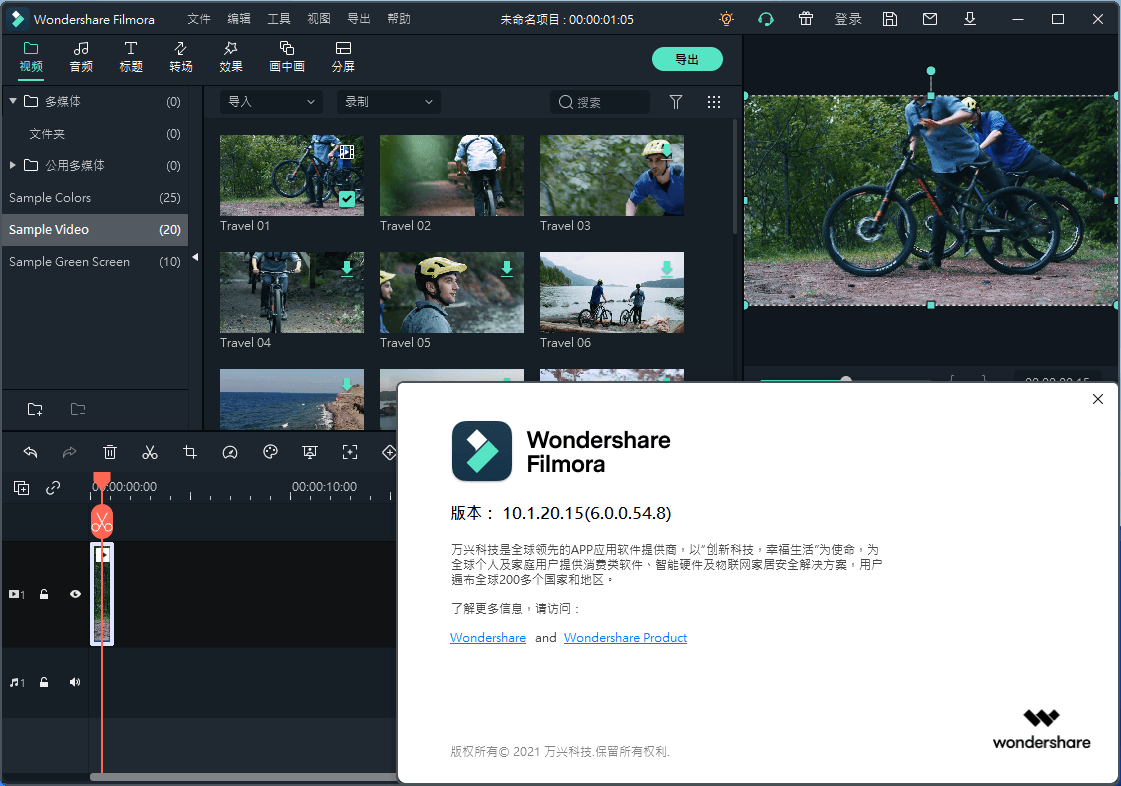Open the speed gauge icon
Image resolution: width=1121 pixels, height=786 pixels.
[x=229, y=452]
